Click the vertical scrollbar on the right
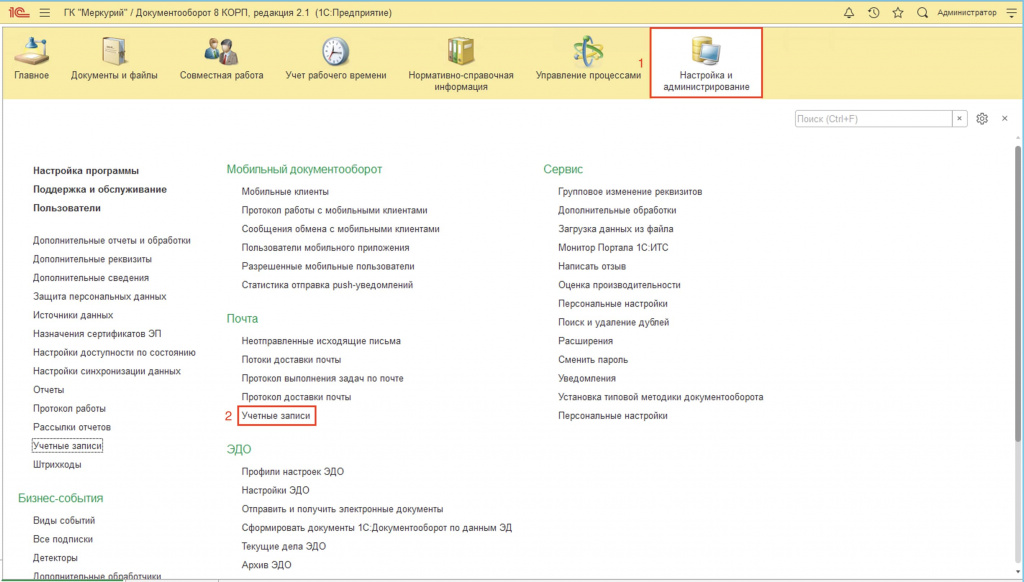 coord(1017,294)
